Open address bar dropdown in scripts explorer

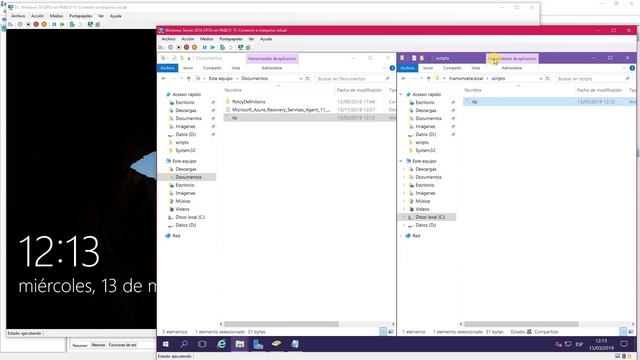click(x=541, y=78)
